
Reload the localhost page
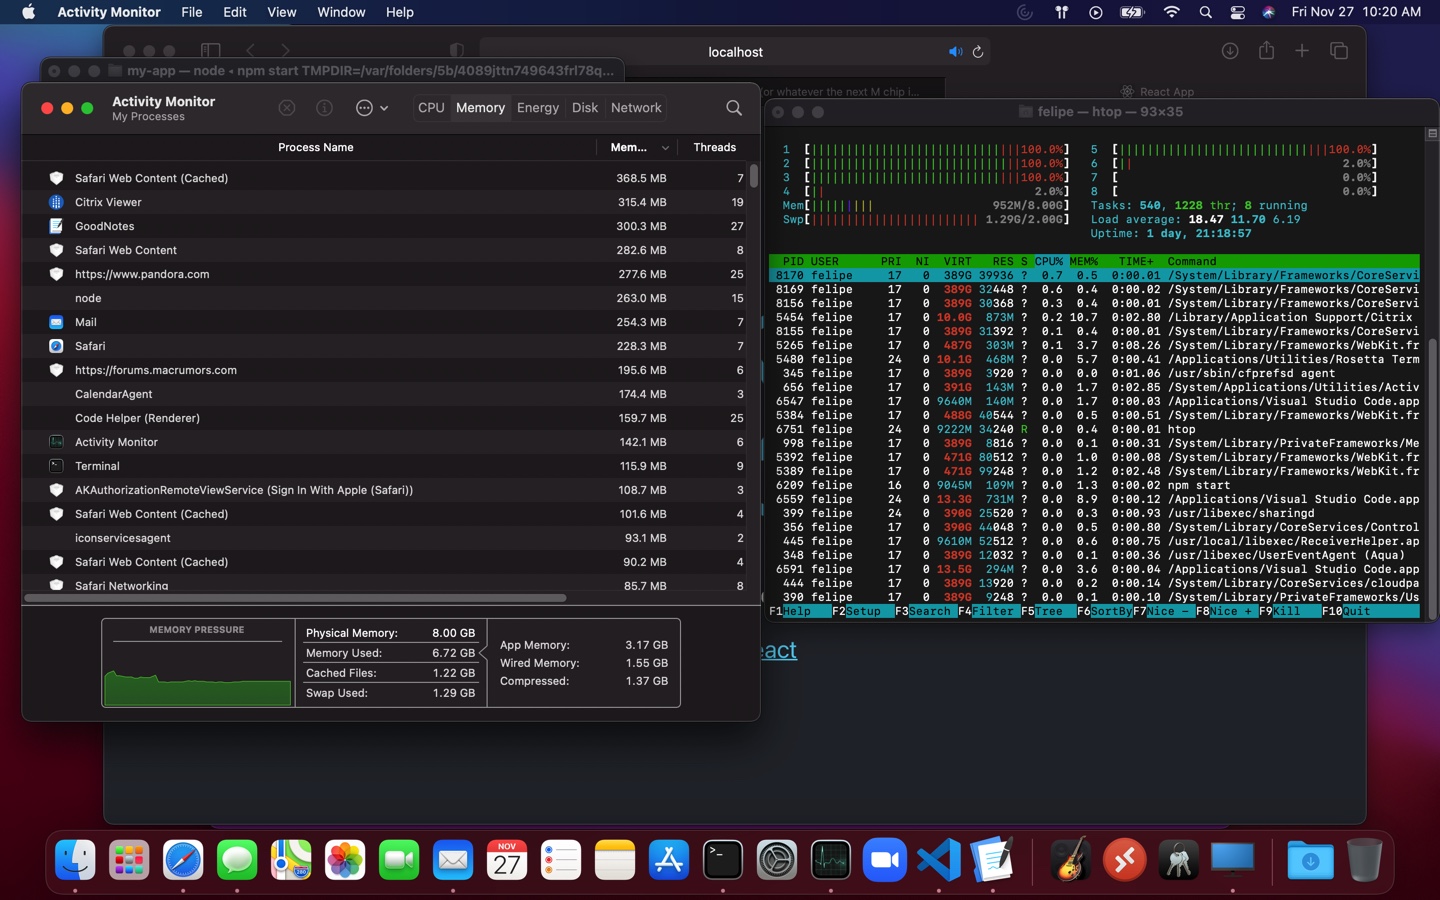978,52
